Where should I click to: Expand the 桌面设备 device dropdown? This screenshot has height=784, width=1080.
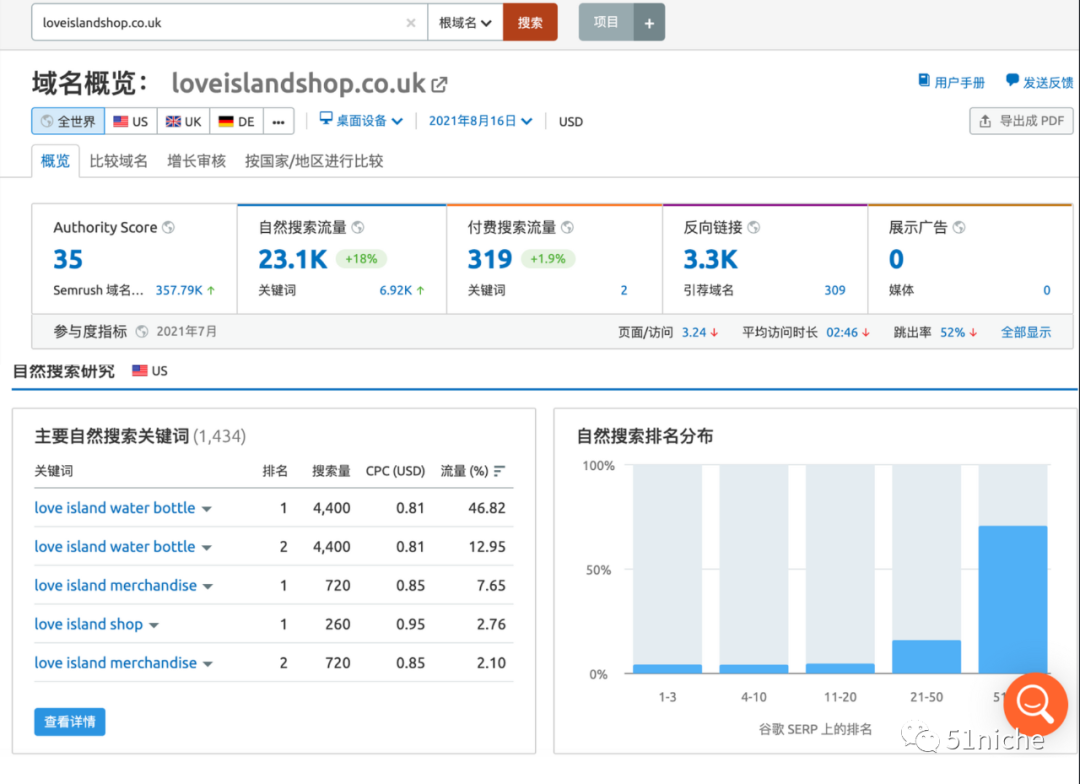pos(360,121)
